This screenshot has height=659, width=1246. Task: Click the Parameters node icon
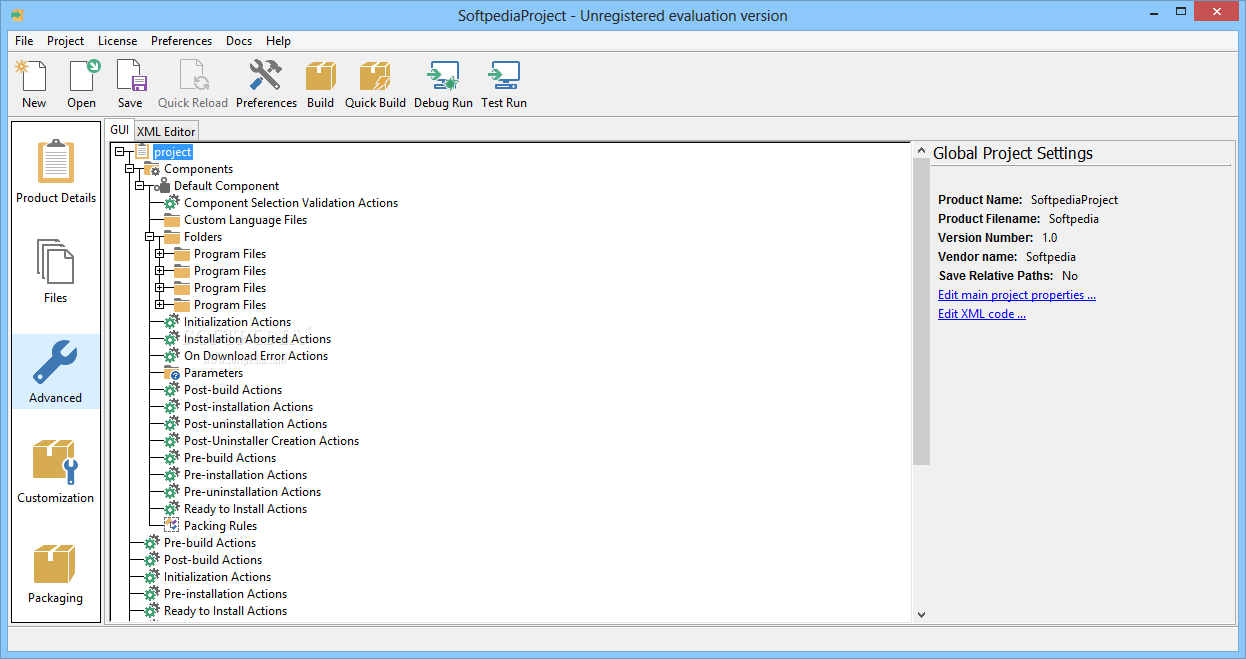coord(172,373)
